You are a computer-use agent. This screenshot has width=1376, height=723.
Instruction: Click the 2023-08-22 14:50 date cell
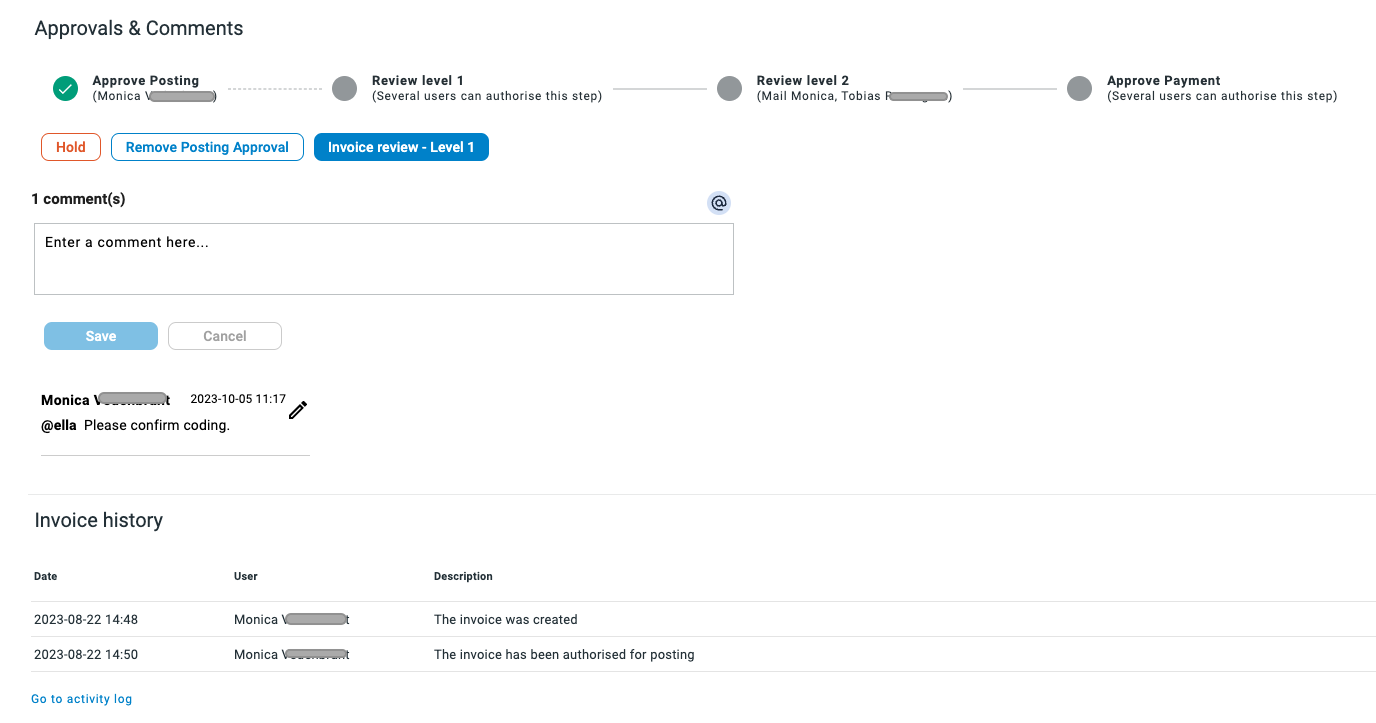tap(86, 655)
